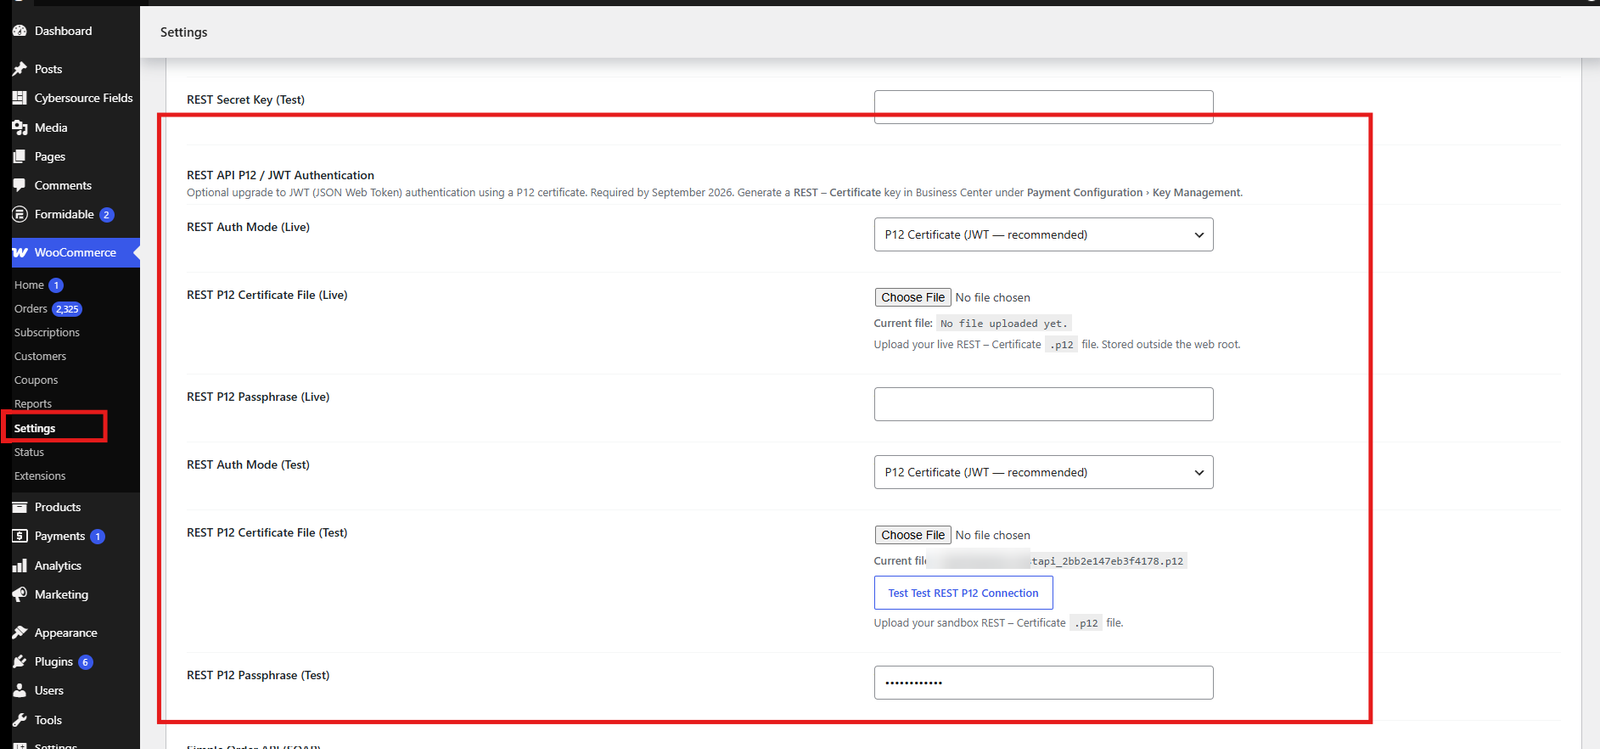Click the Posts pin icon
This screenshot has width=1600, height=749.
(19, 69)
